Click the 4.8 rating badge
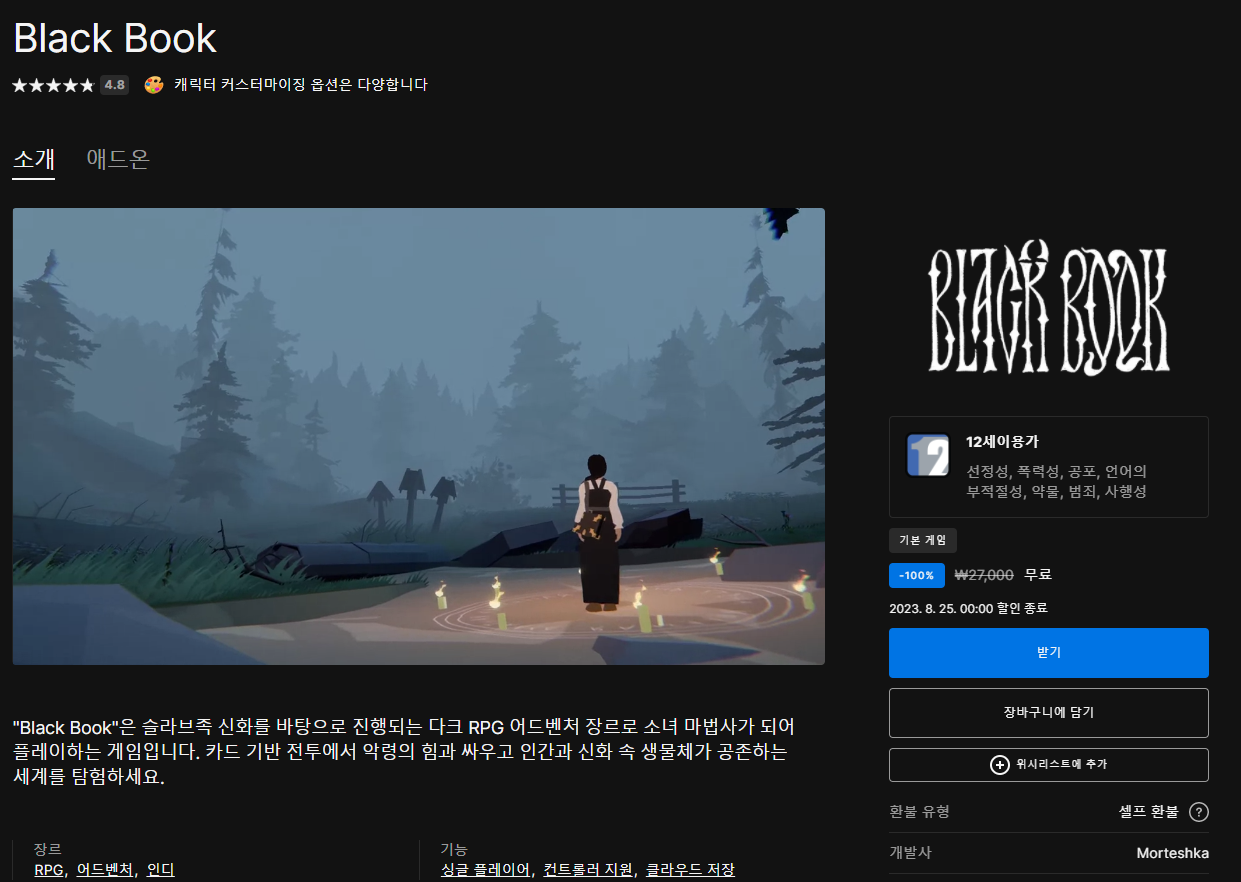This screenshot has width=1241, height=882. [114, 85]
